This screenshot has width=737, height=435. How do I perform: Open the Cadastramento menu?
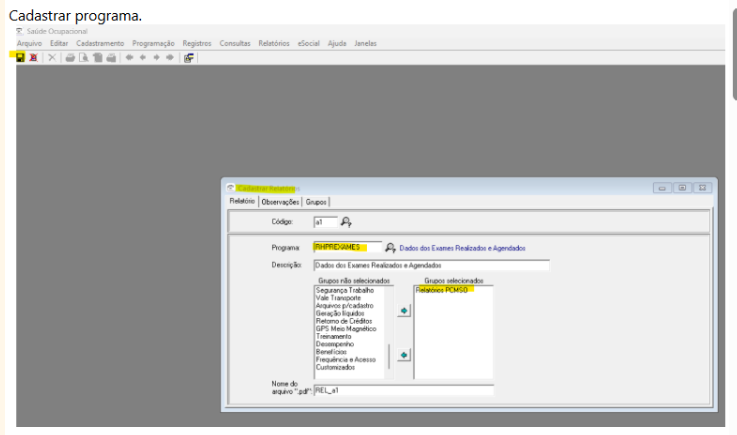100,44
